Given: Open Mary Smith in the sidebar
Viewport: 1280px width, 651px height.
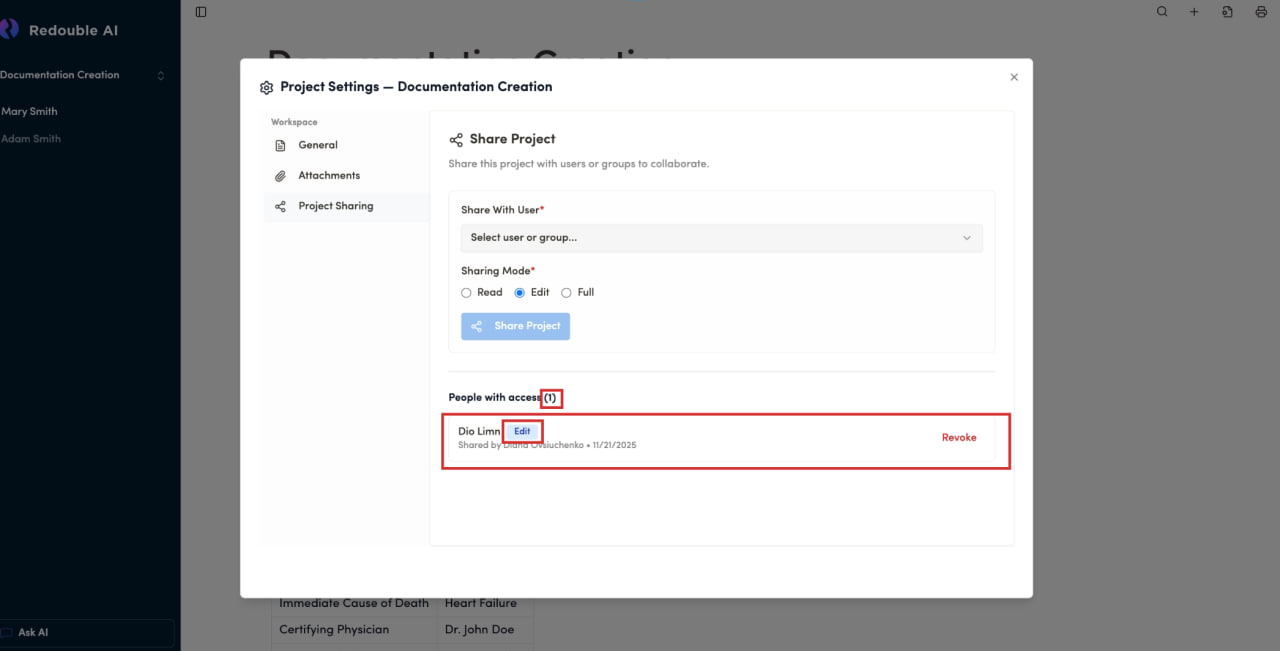Looking at the screenshot, I should coord(30,112).
